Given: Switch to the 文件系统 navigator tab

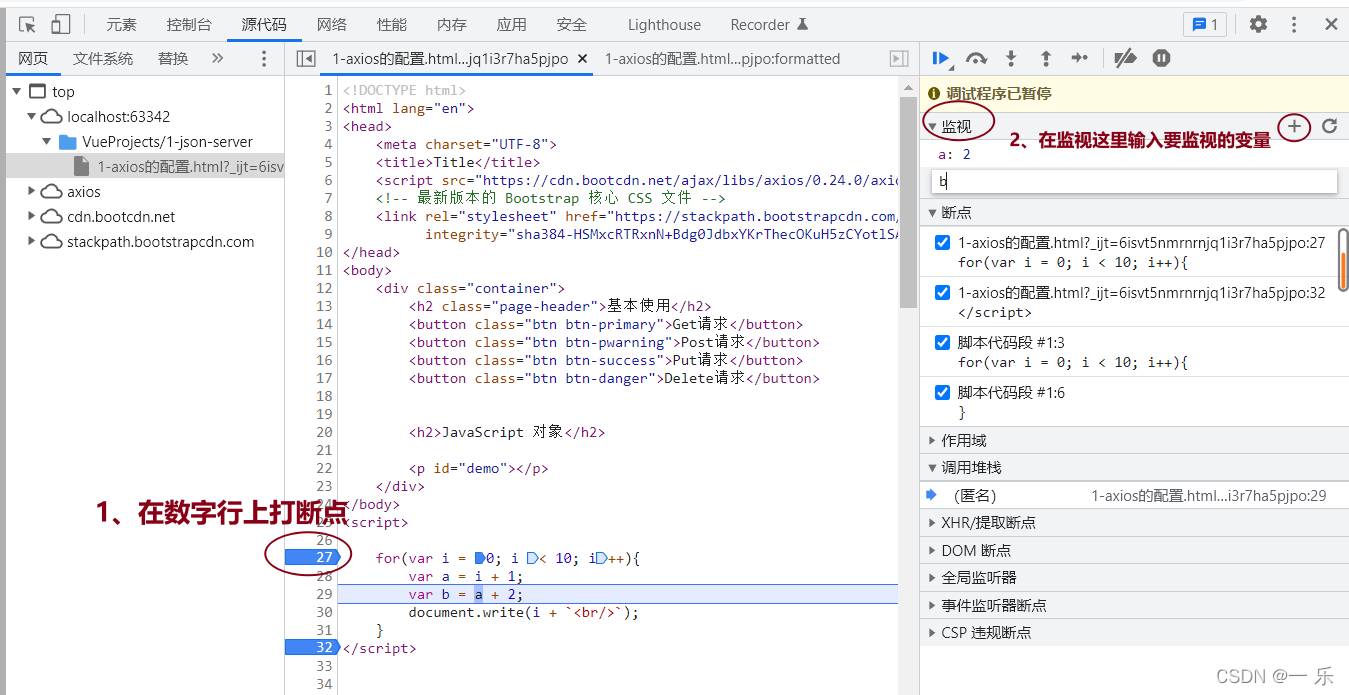Looking at the screenshot, I should [x=103, y=59].
